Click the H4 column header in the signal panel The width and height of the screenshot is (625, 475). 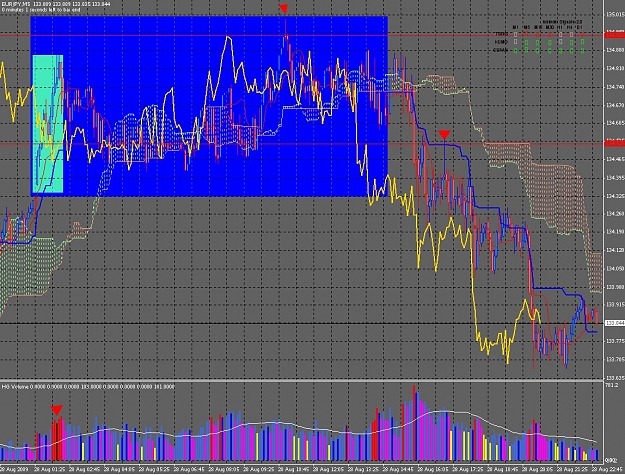[x=572, y=27]
